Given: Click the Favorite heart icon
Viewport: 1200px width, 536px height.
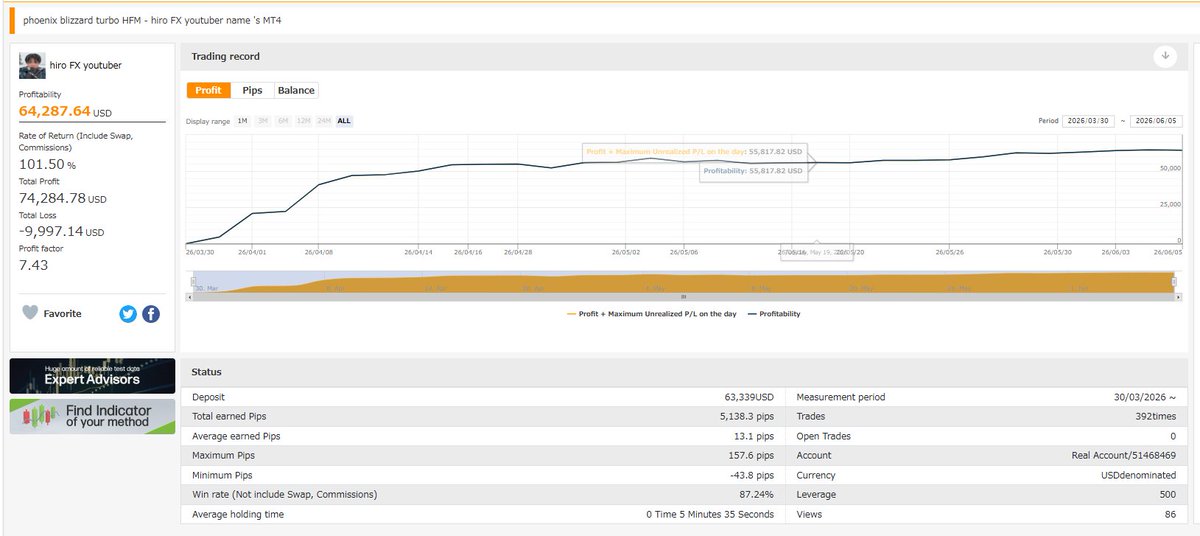Looking at the screenshot, I should [x=30, y=313].
